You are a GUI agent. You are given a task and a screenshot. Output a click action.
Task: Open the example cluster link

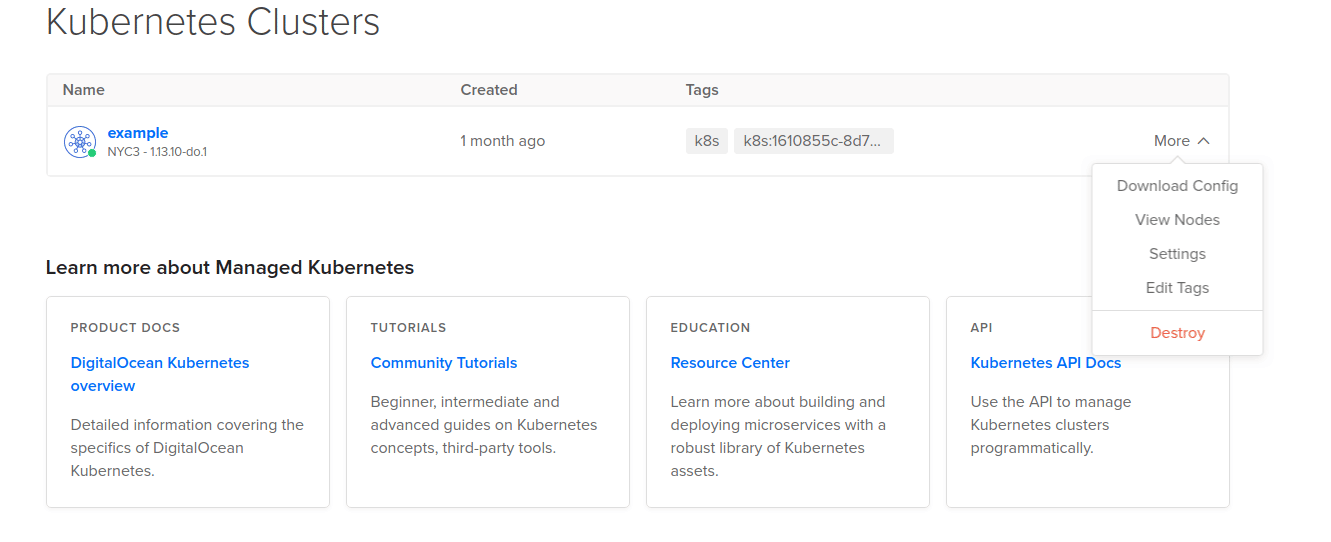(x=138, y=133)
